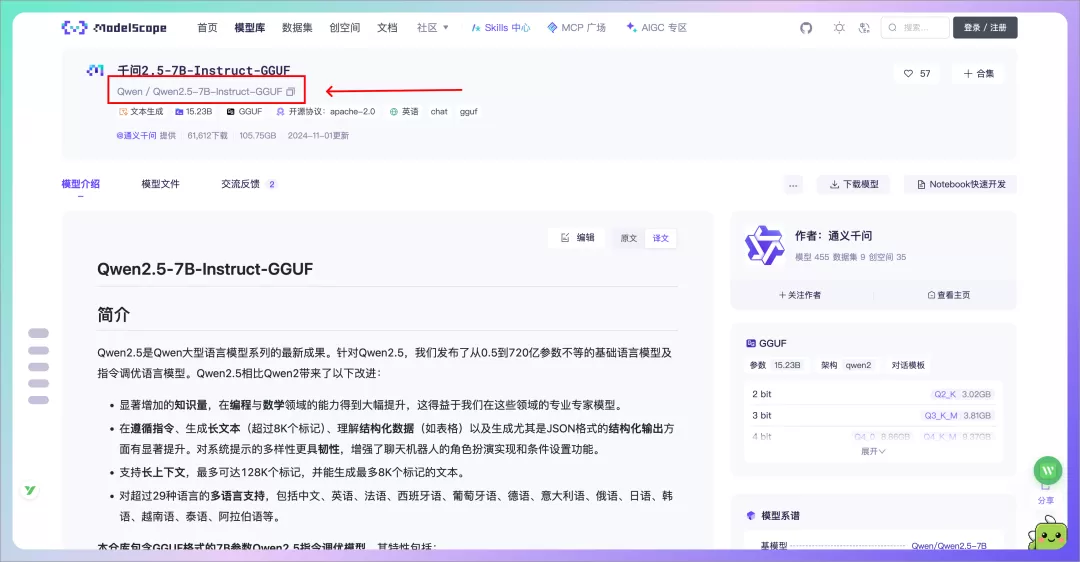
Task: Click the Q2_K 3.02GB quantization entry
Action: tap(962, 395)
